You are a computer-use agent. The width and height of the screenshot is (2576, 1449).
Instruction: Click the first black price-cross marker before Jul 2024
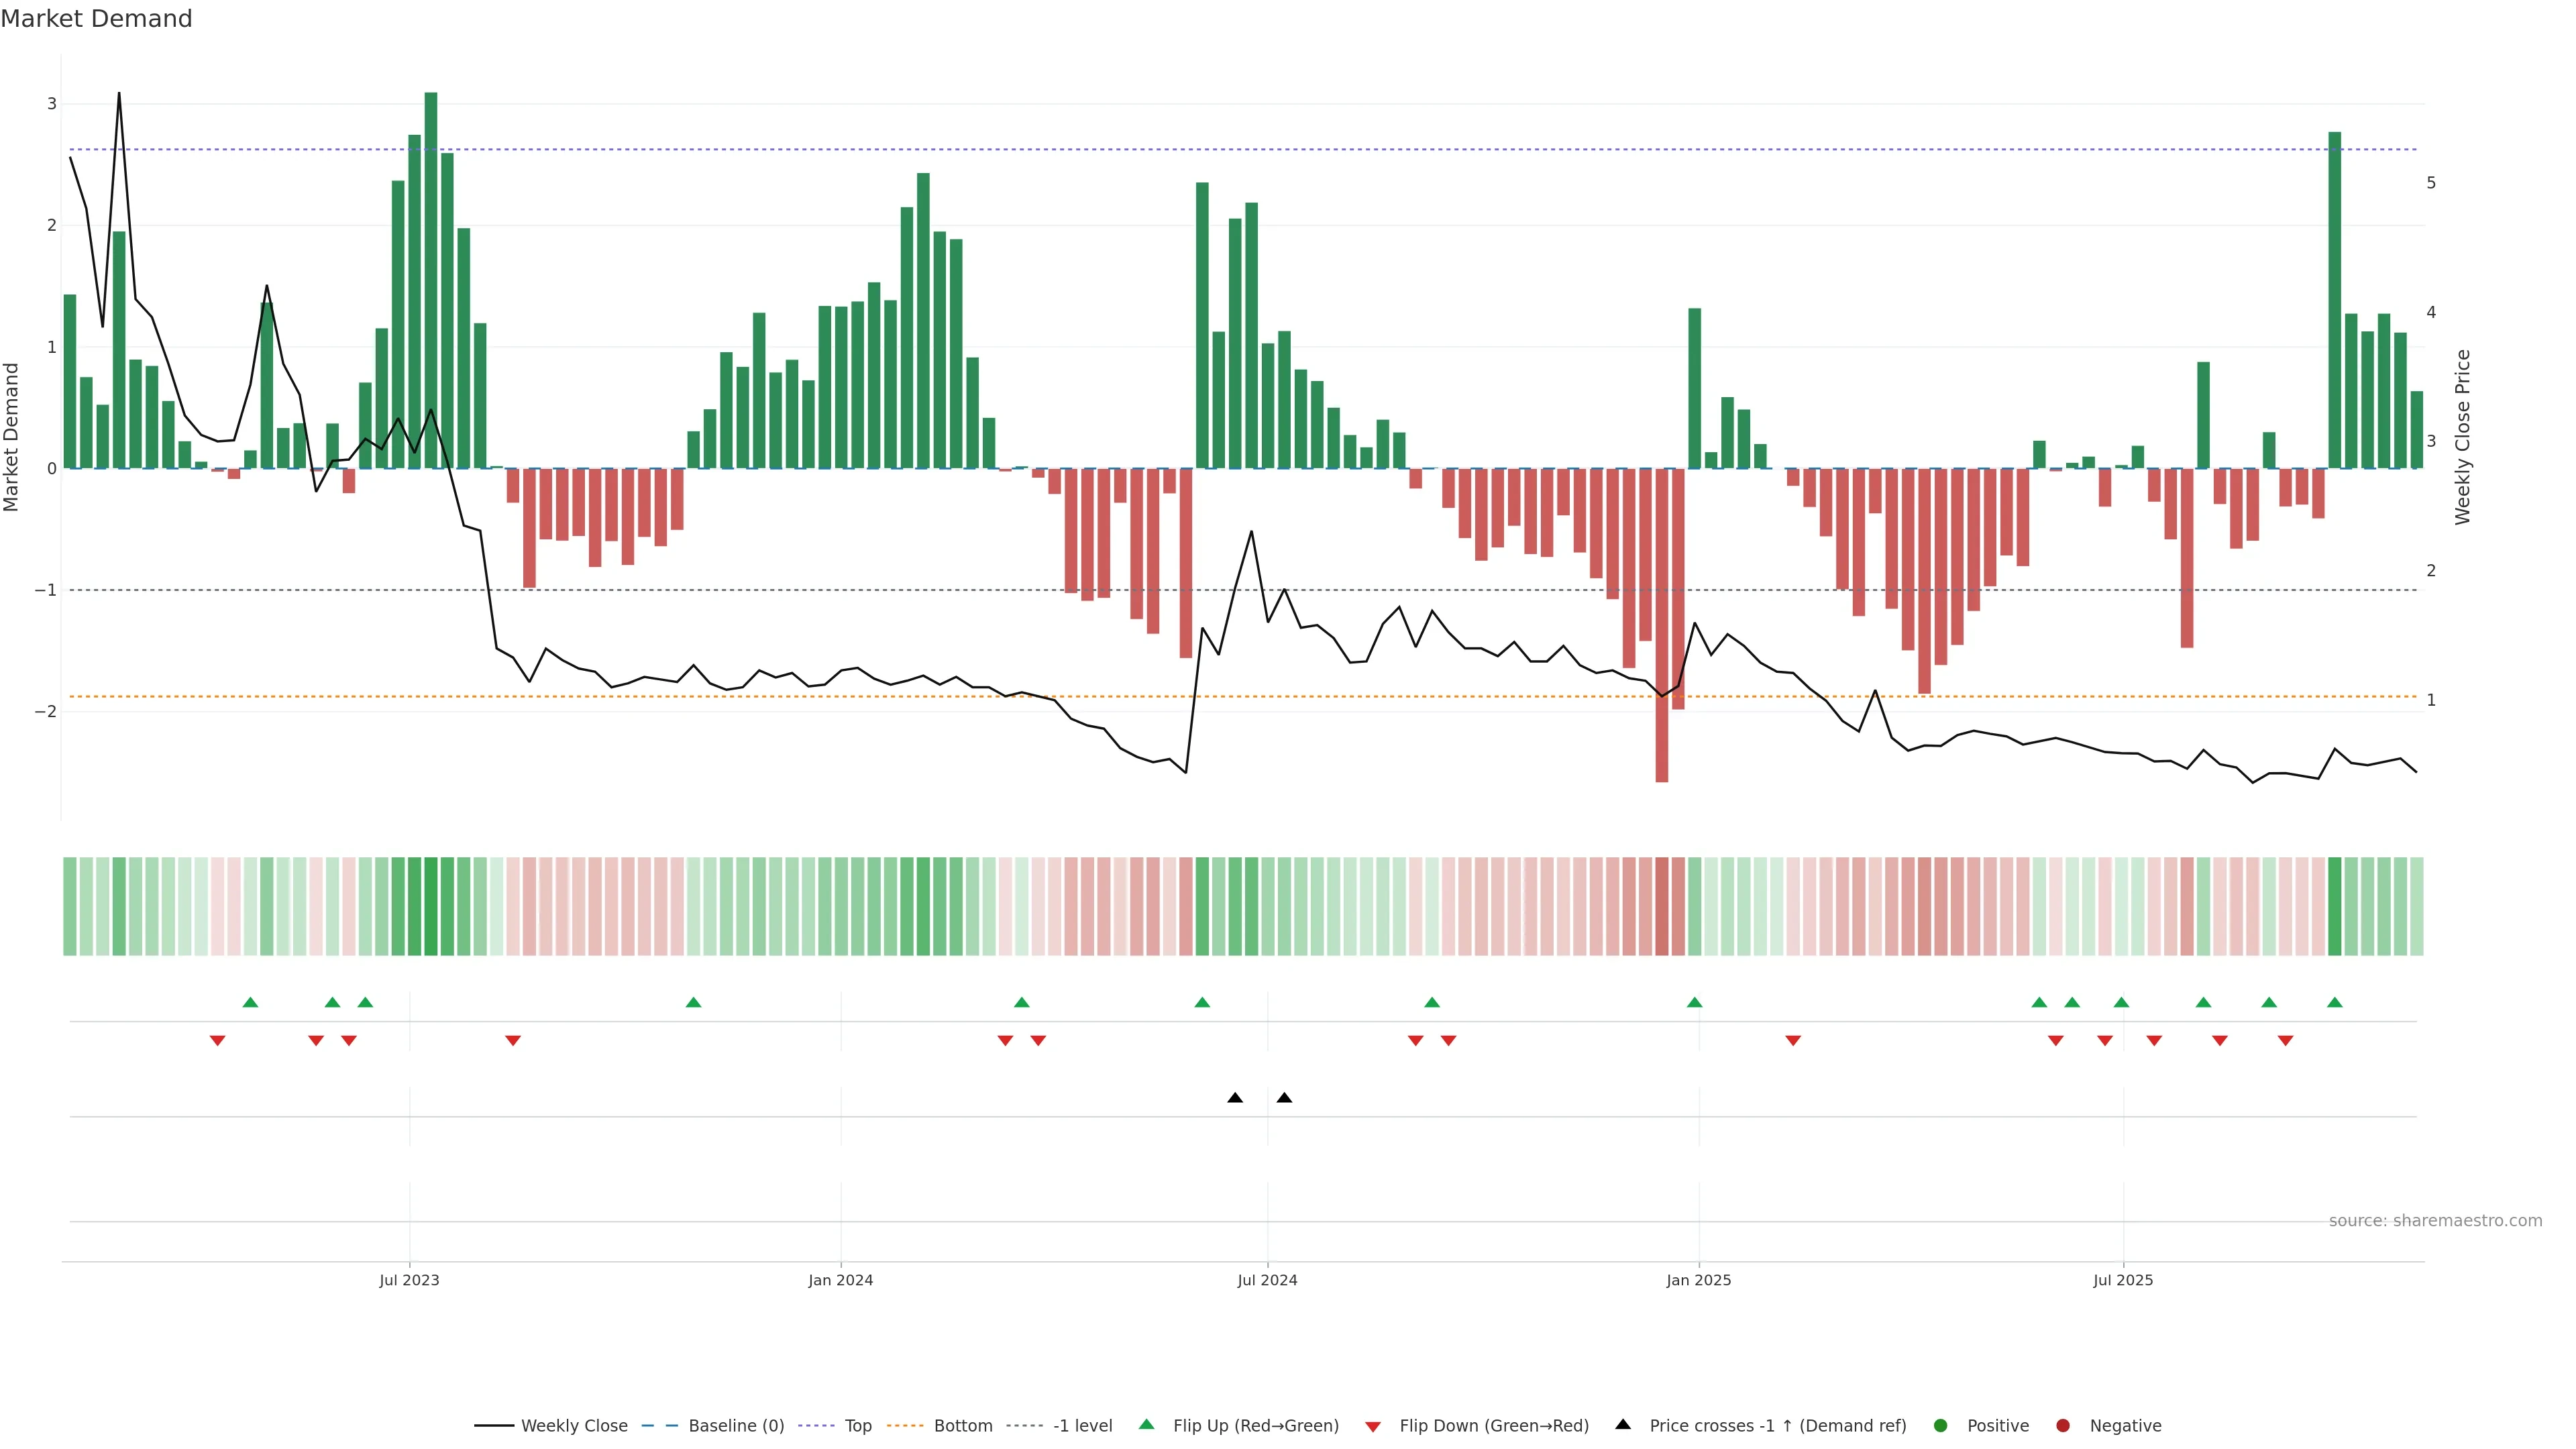point(1235,1098)
